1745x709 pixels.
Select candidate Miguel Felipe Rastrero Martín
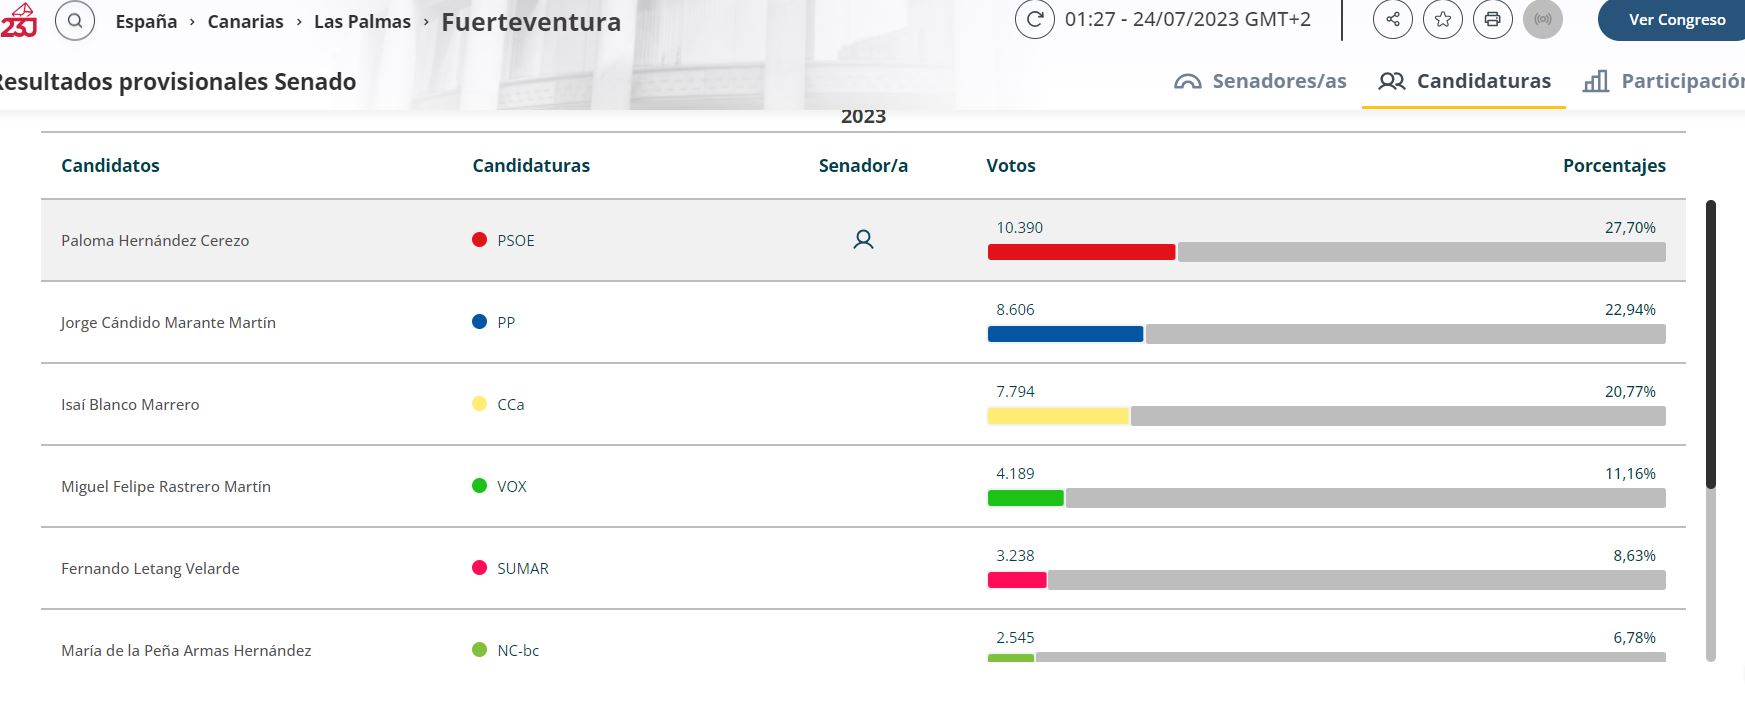(166, 487)
